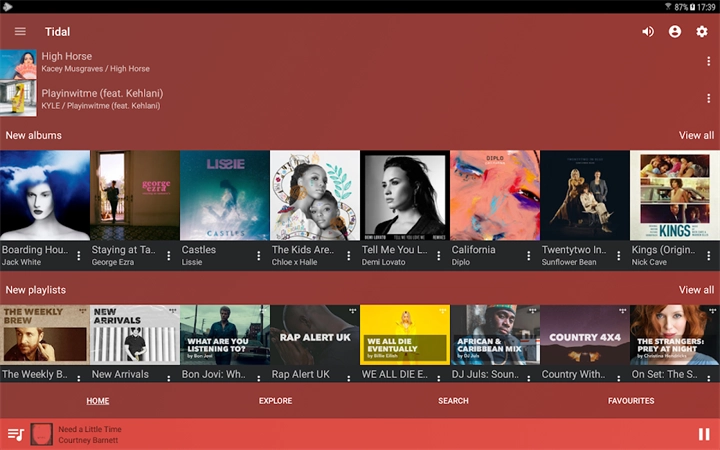View all new playlists
This screenshot has height=450, width=720.
pos(696,290)
